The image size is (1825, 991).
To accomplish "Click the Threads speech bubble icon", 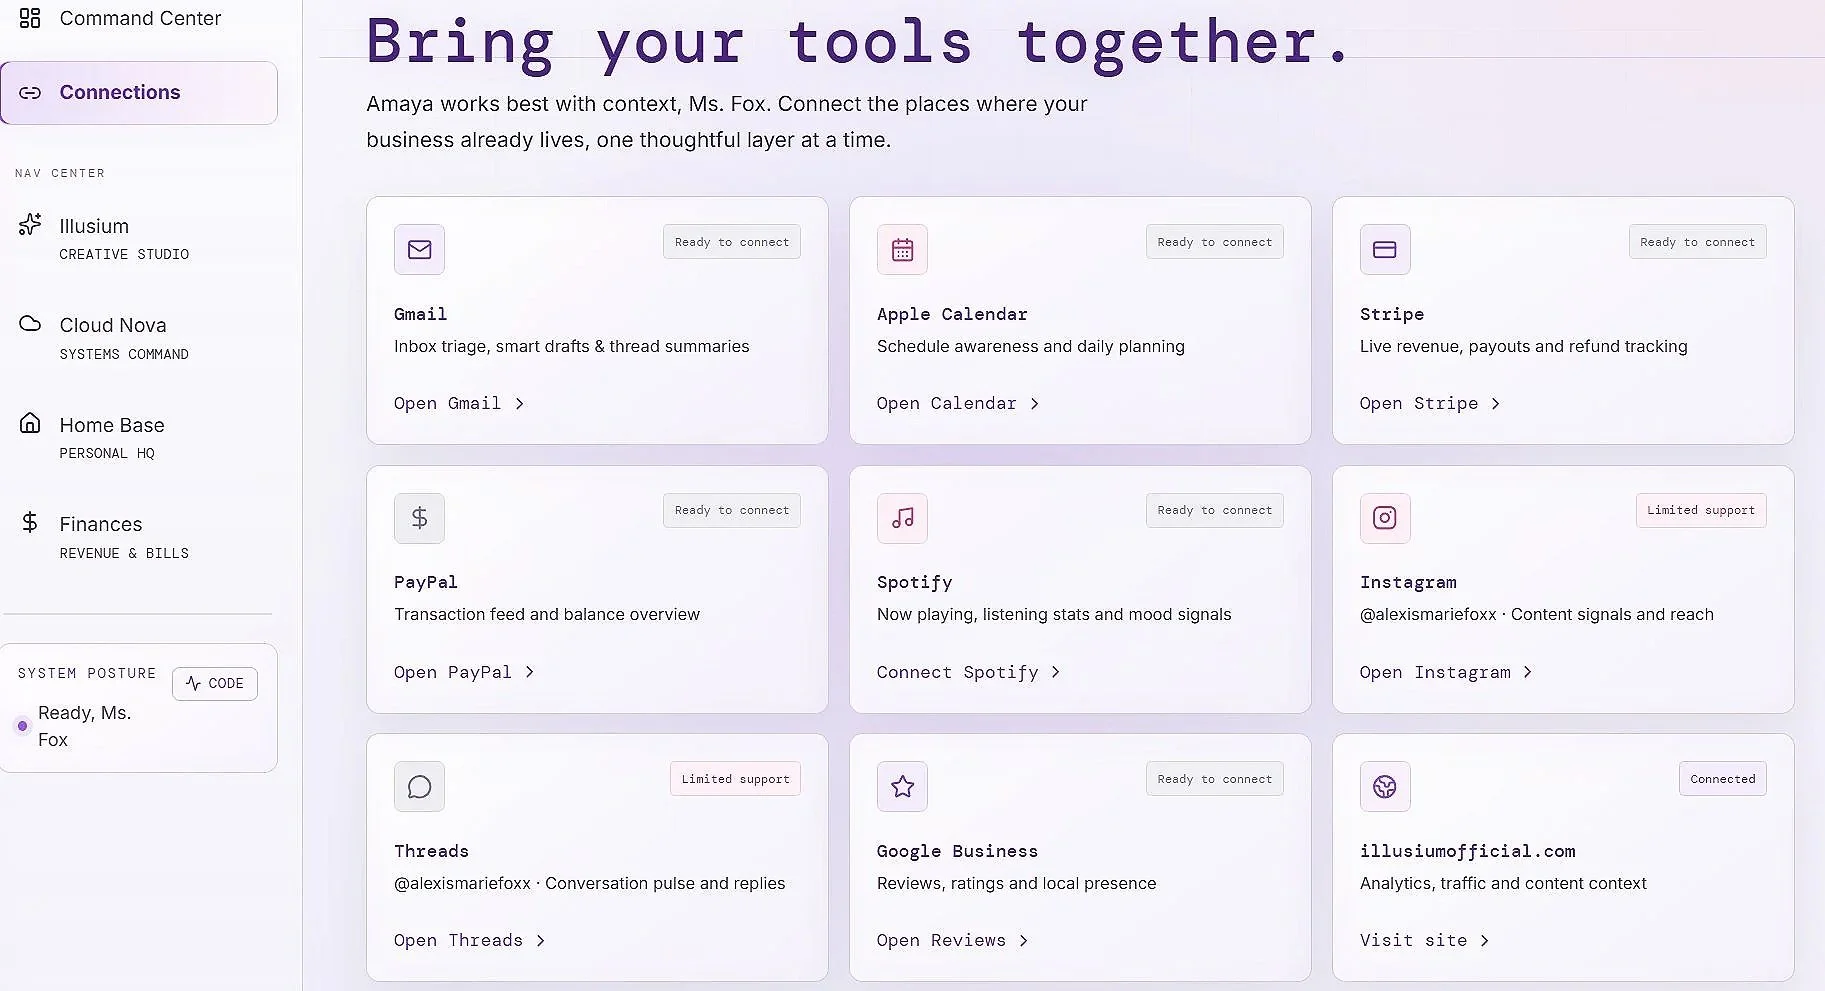I will pyautogui.click(x=420, y=787).
